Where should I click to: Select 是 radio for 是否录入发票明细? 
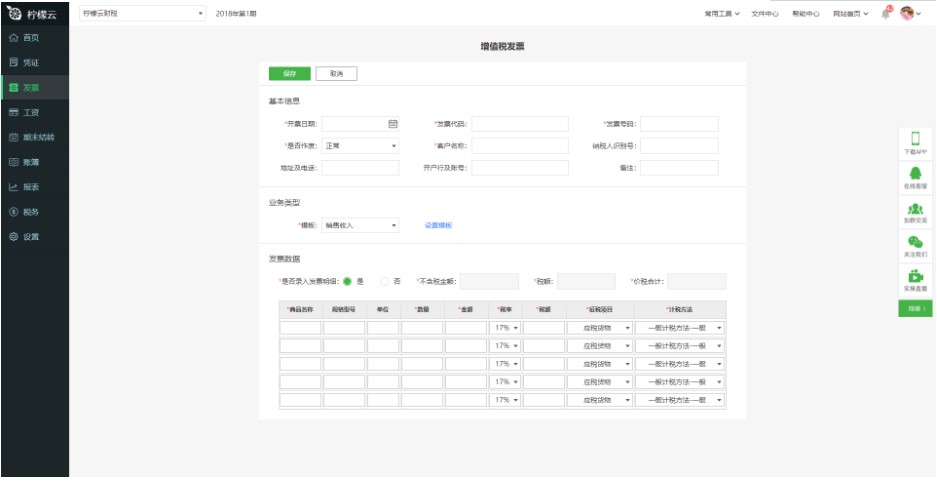point(348,282)
